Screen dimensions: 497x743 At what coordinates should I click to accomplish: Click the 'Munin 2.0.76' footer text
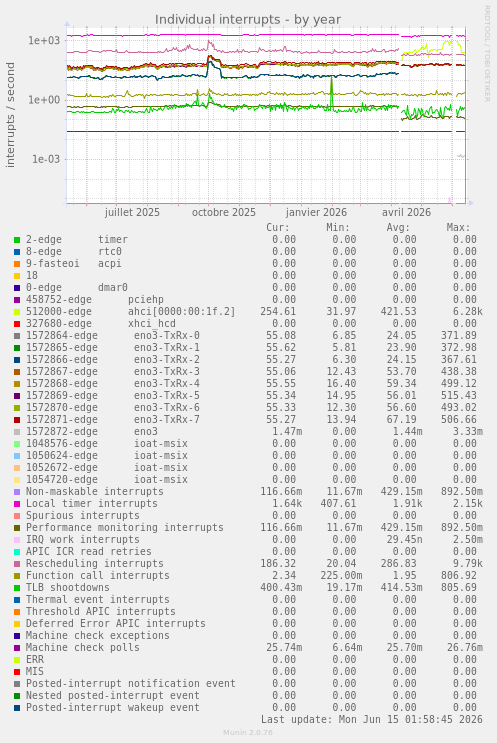point(248,733)
